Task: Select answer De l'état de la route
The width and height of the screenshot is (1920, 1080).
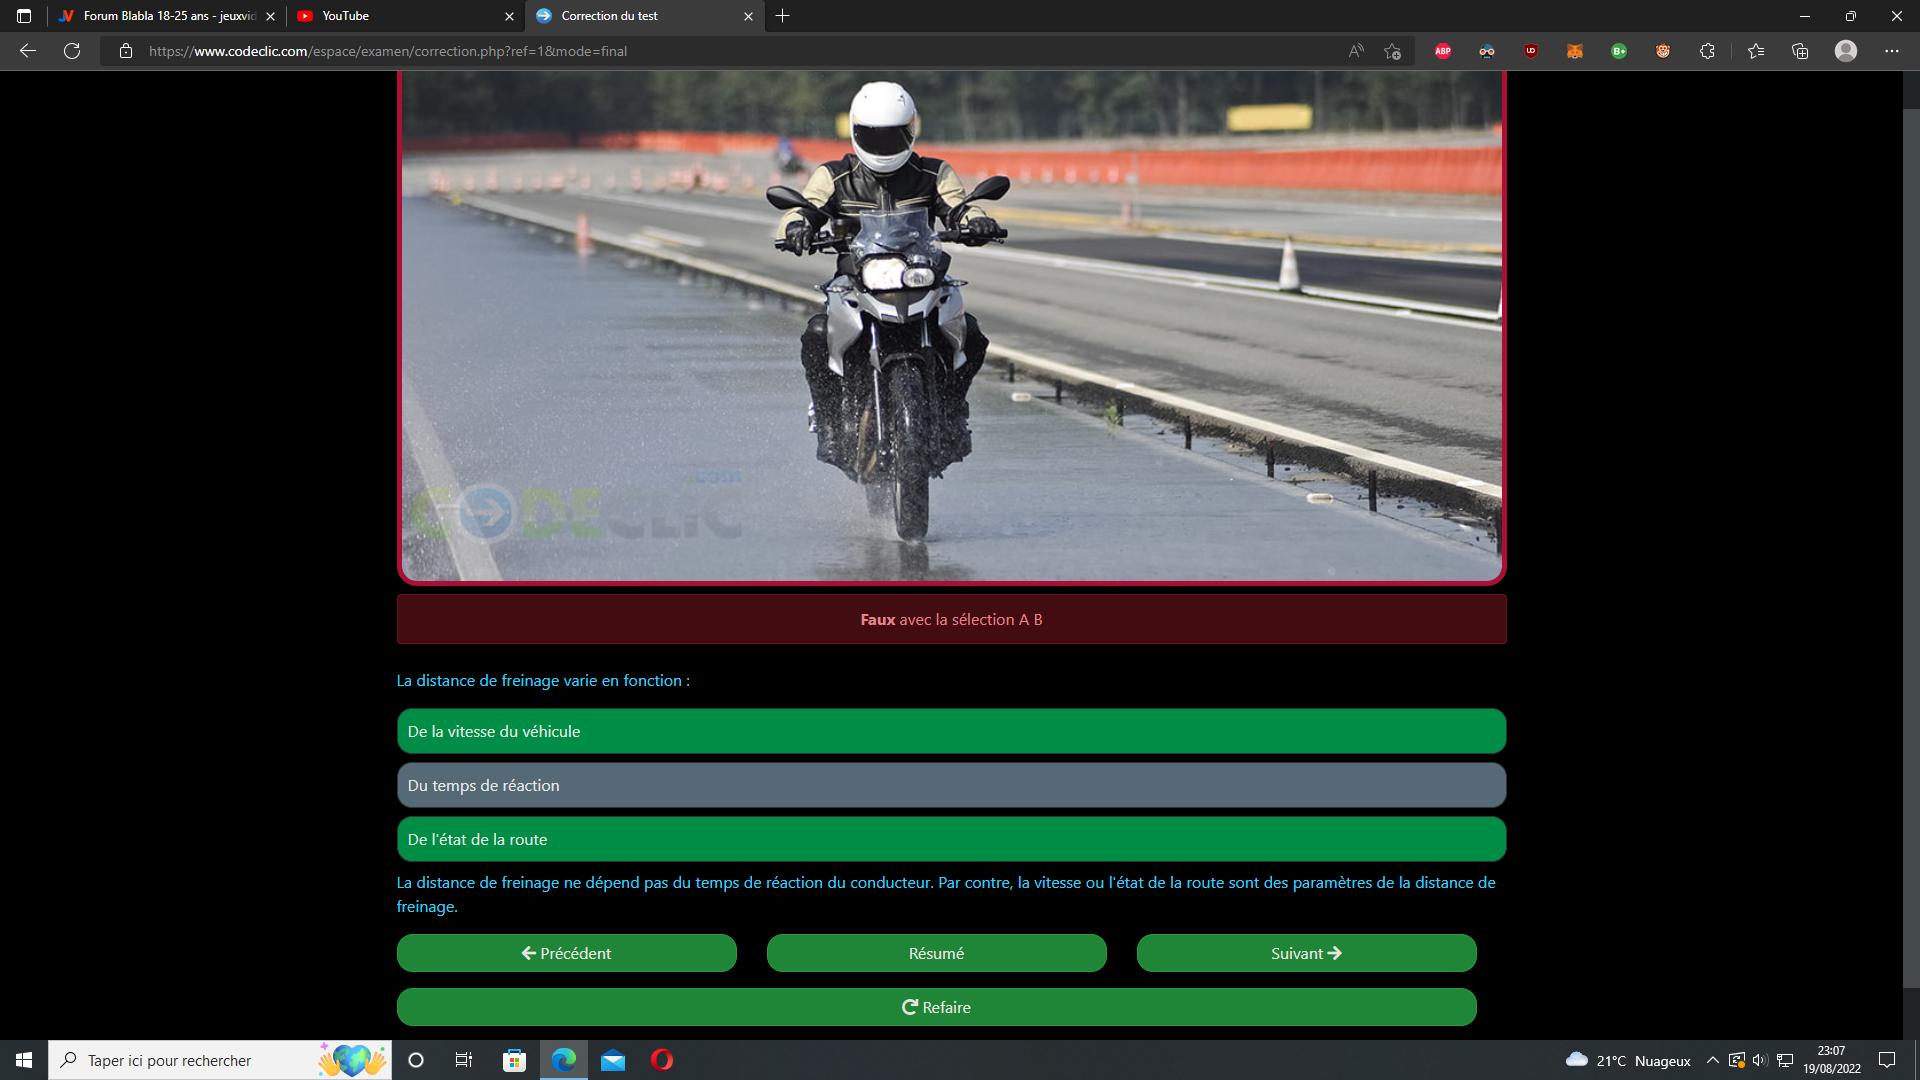Action: tap(950, 839)
